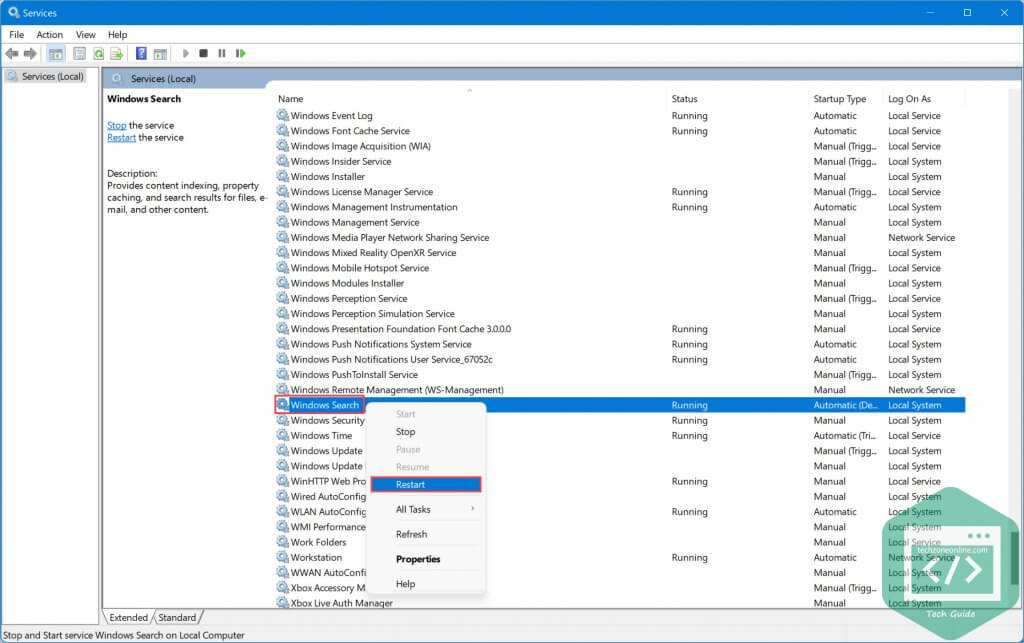Toggle the Show/Hide Console Tree icon
The height and width of the screenshot is (643, 1024).
pyautogui.click(x=55, y=53)
